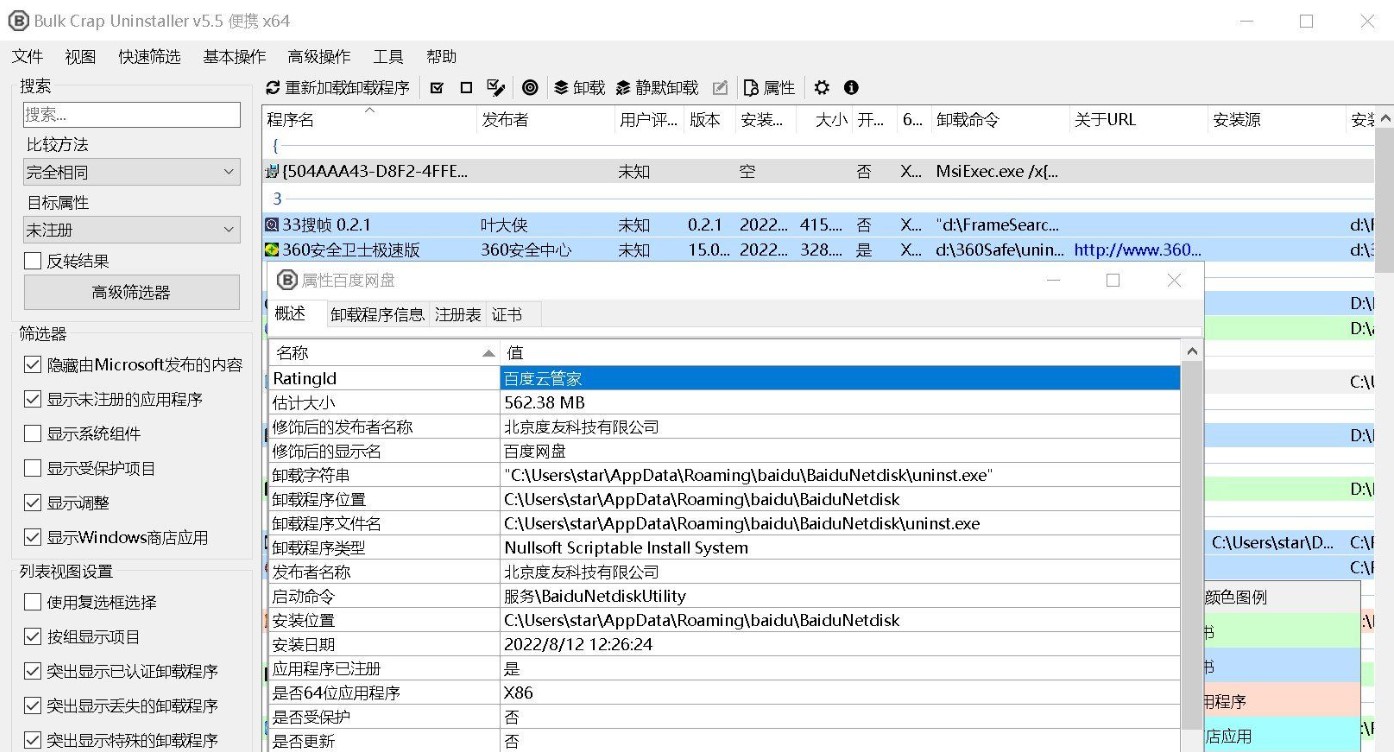The width and height of the screenshot is (1394, 752).
Task: Click the invert selection pencil-check icon
Action: tap(495, 88)
